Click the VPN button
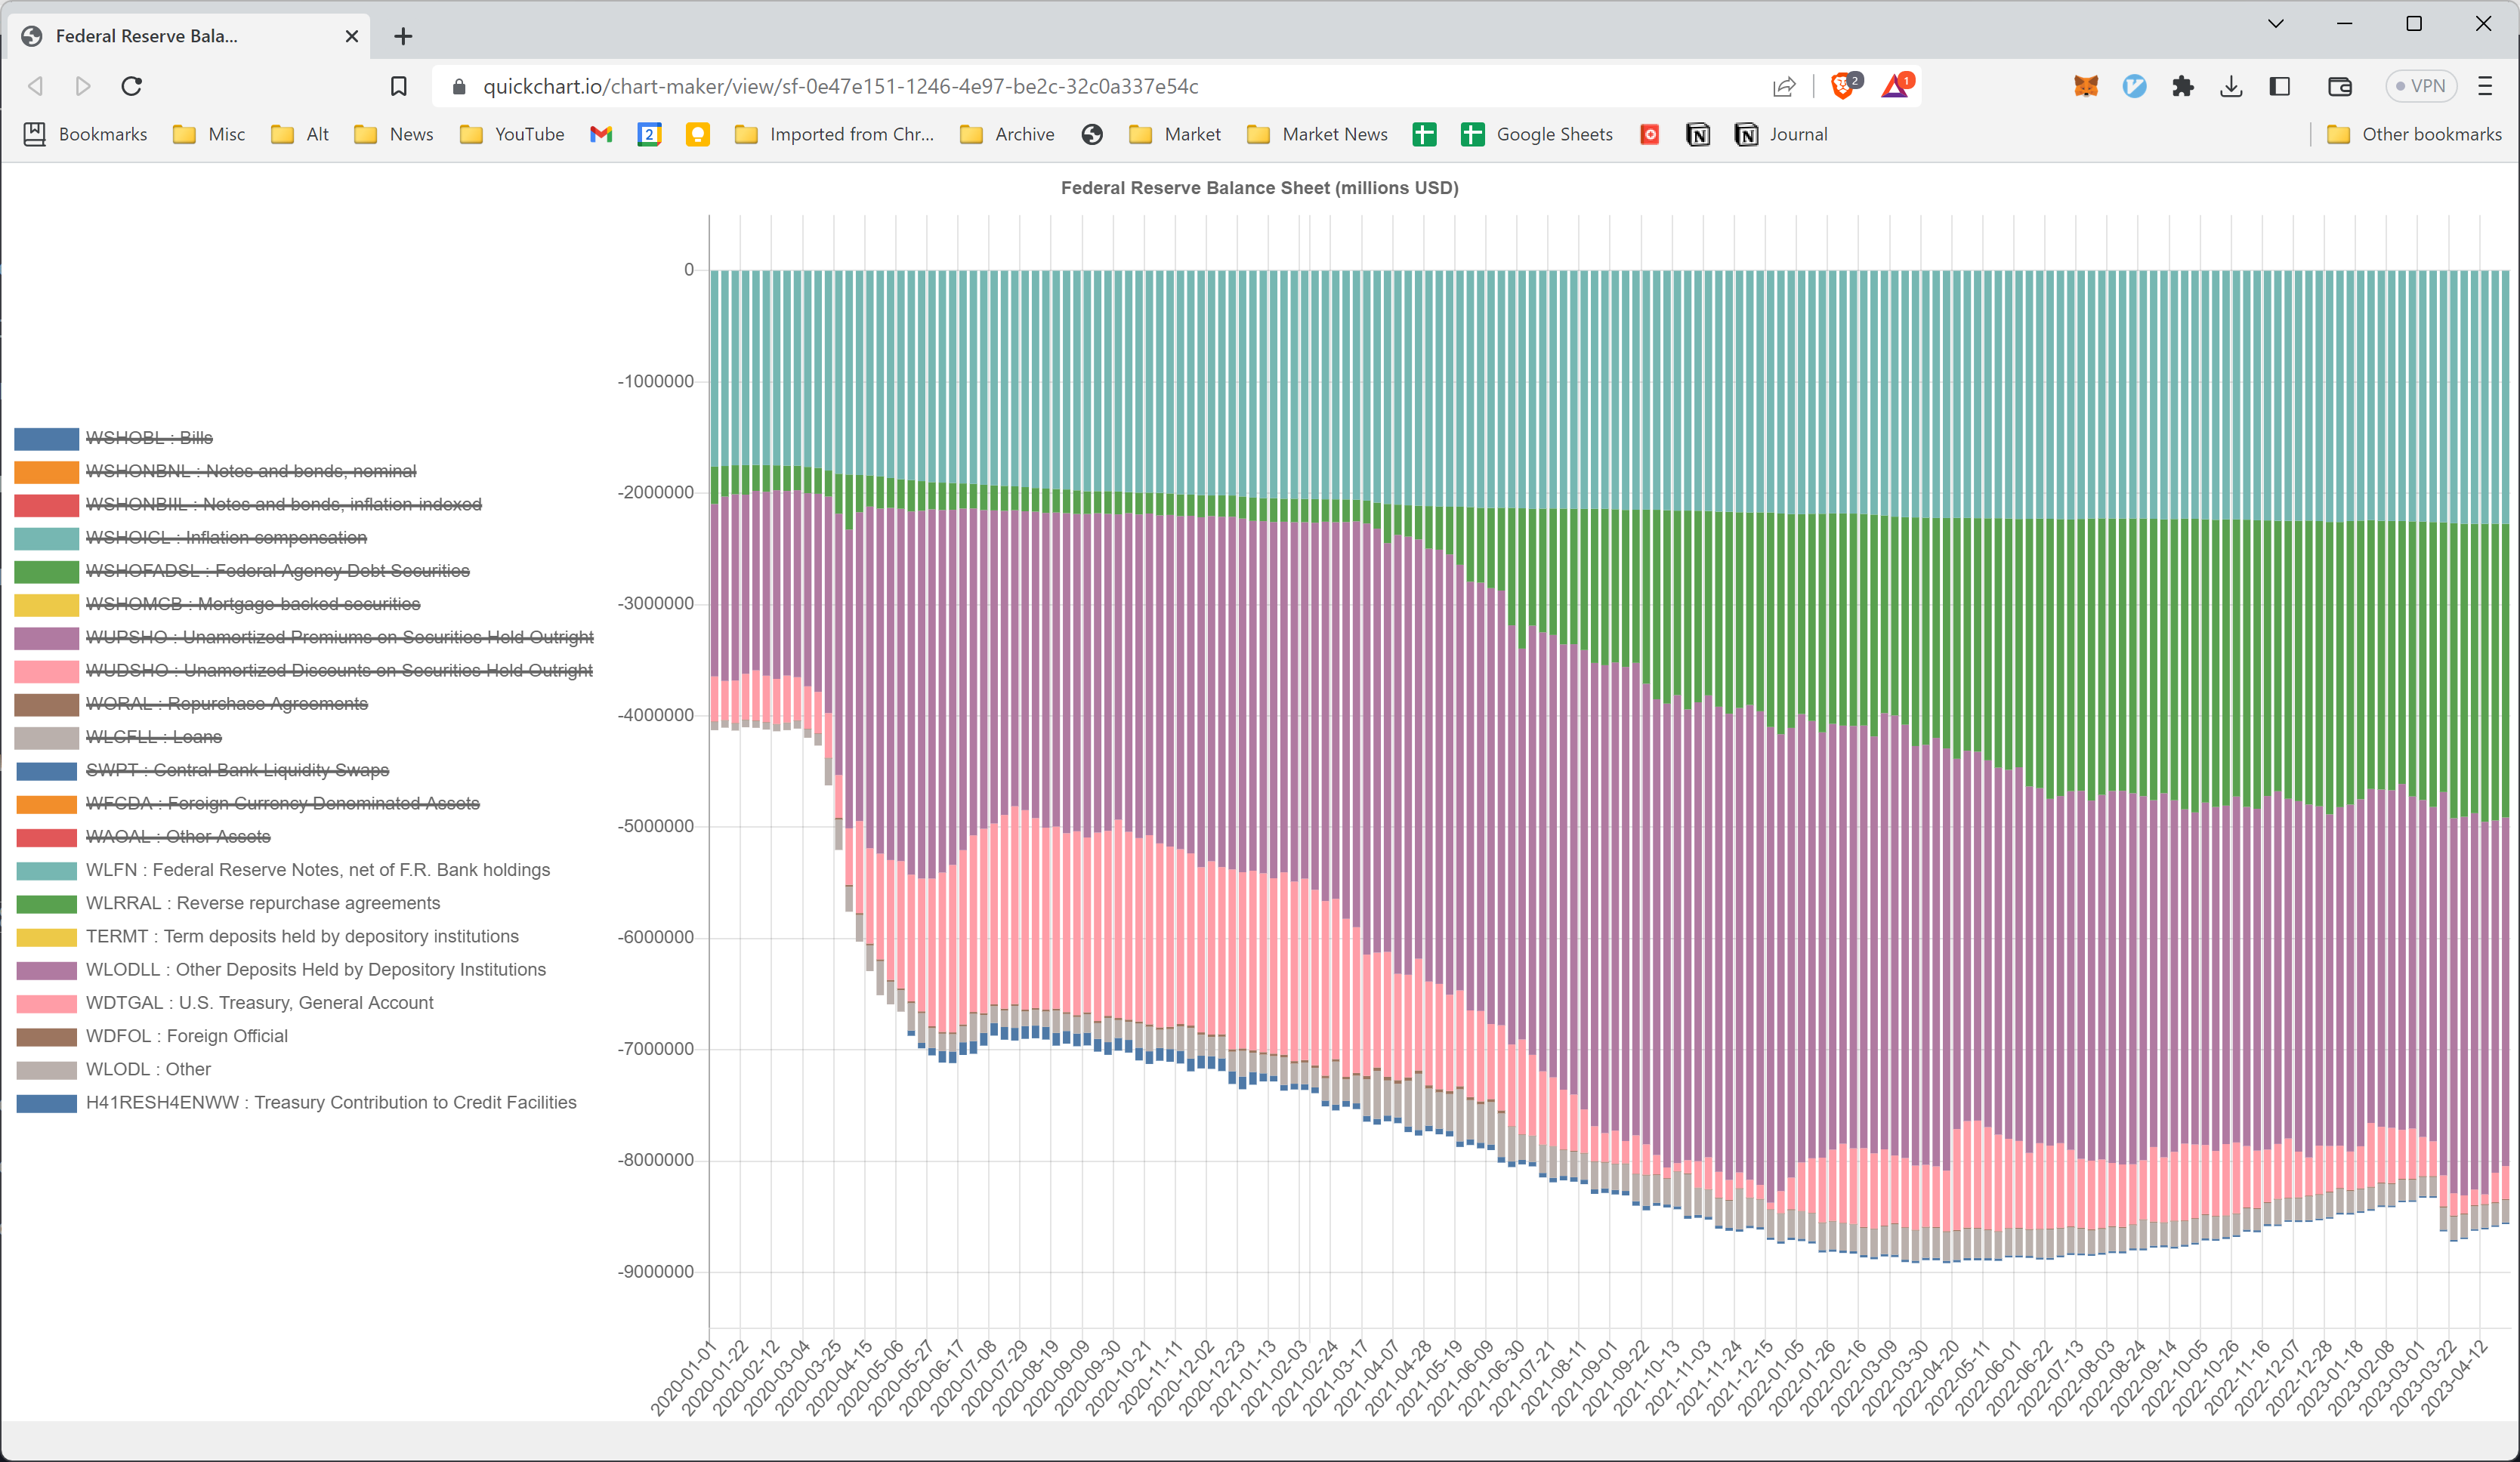The image size is (2520, 1462). [x=2421, y=86]
